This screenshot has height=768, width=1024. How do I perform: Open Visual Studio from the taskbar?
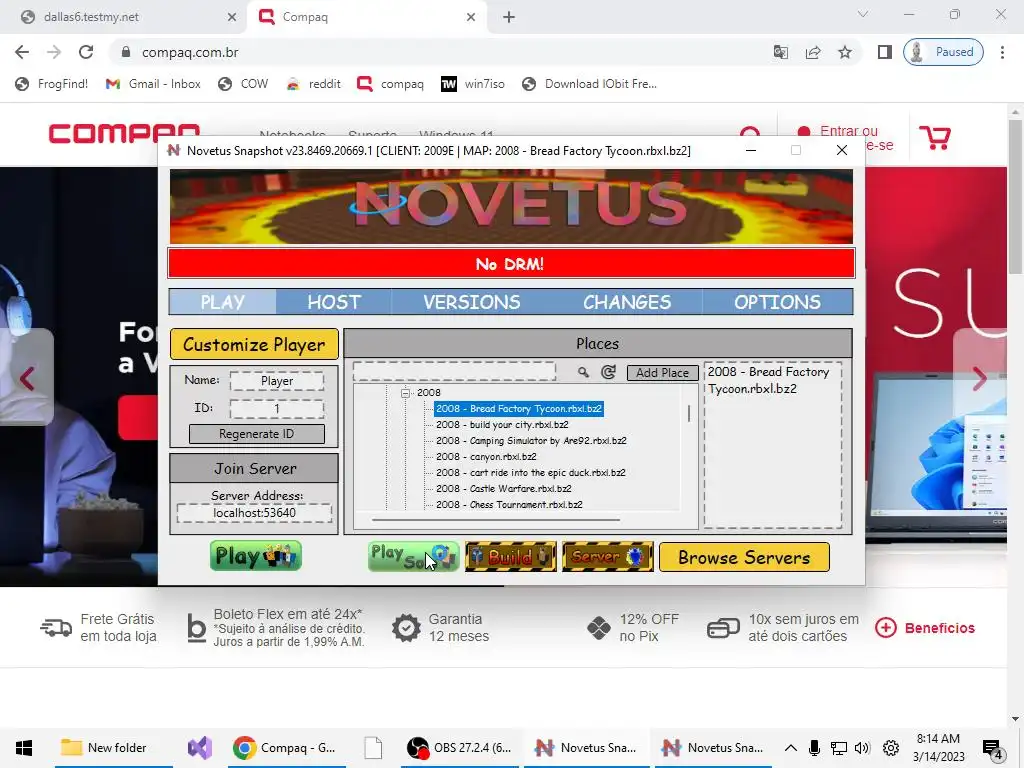[200, 748]
